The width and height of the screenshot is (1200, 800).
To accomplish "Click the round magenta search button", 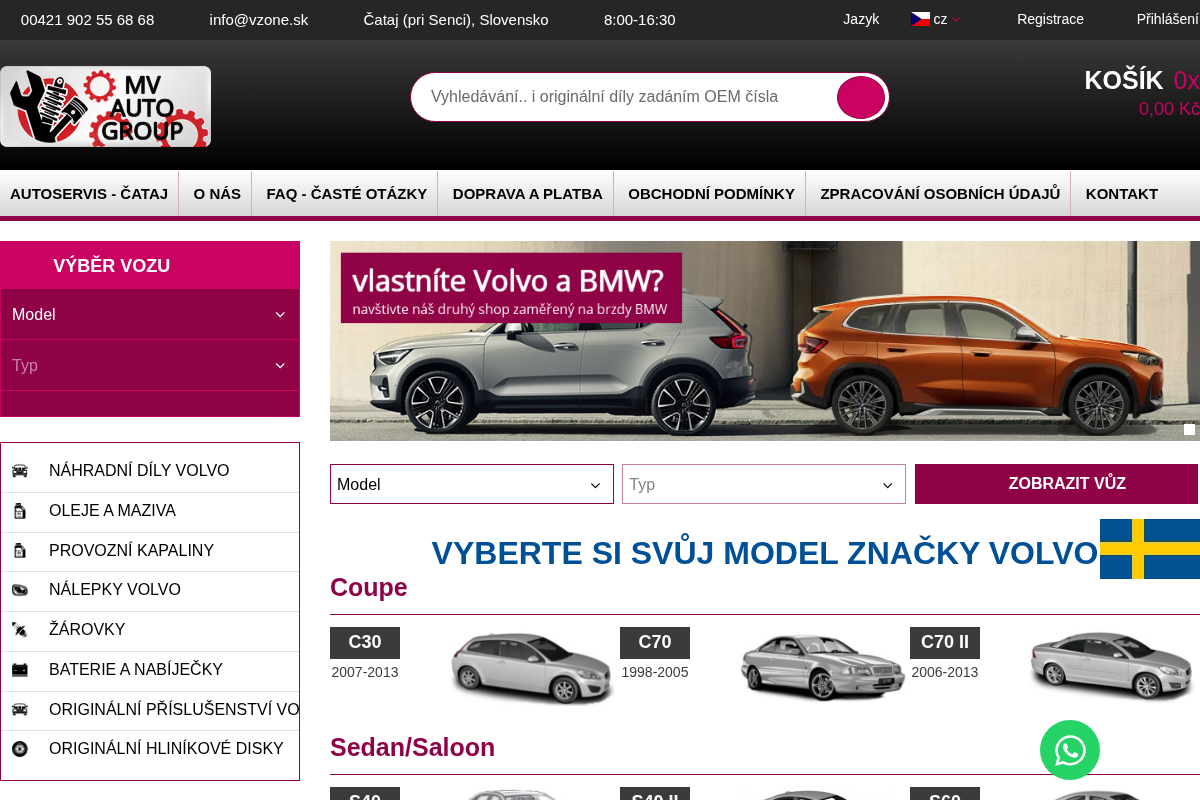I will (861, 97).
